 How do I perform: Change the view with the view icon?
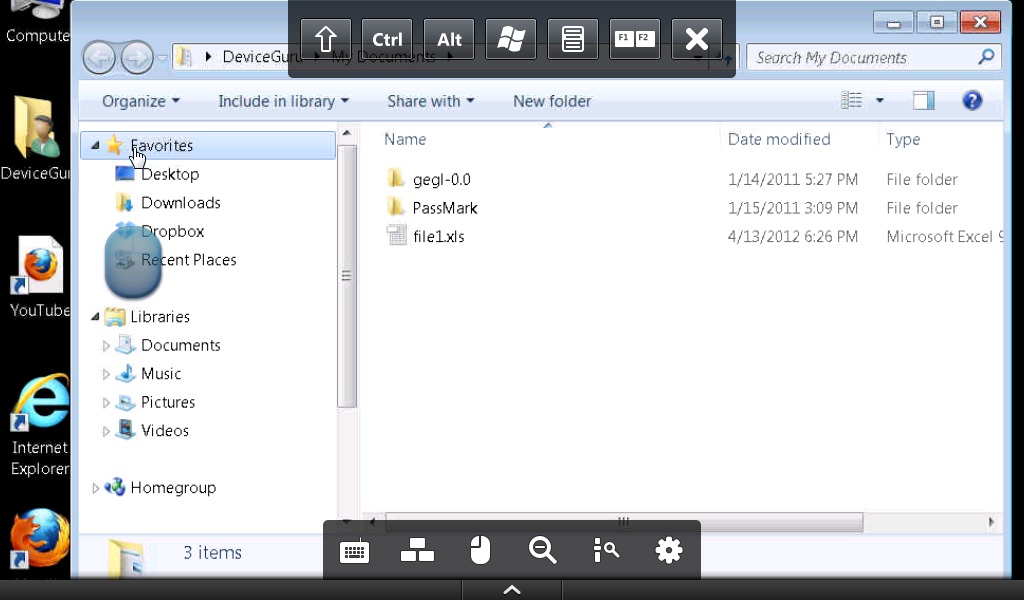pos(852,101)
